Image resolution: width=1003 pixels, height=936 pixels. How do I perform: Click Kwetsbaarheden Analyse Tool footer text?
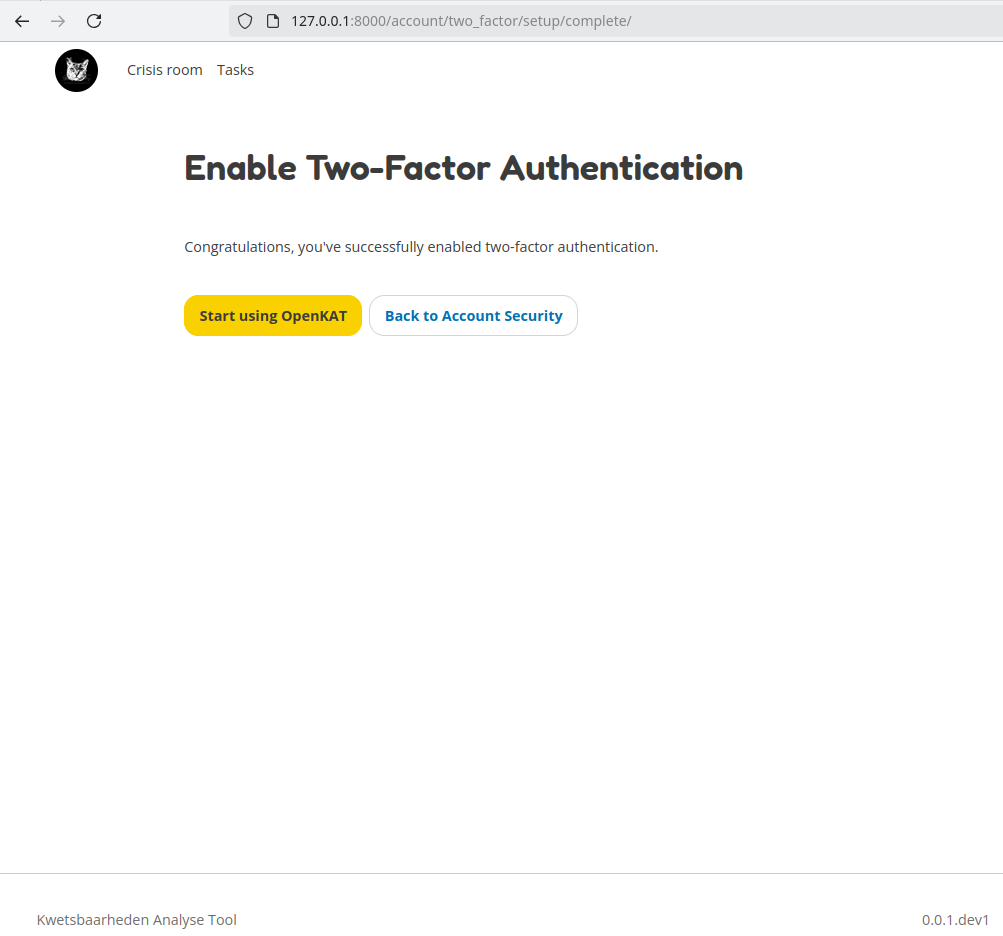[x=137, y=919]
